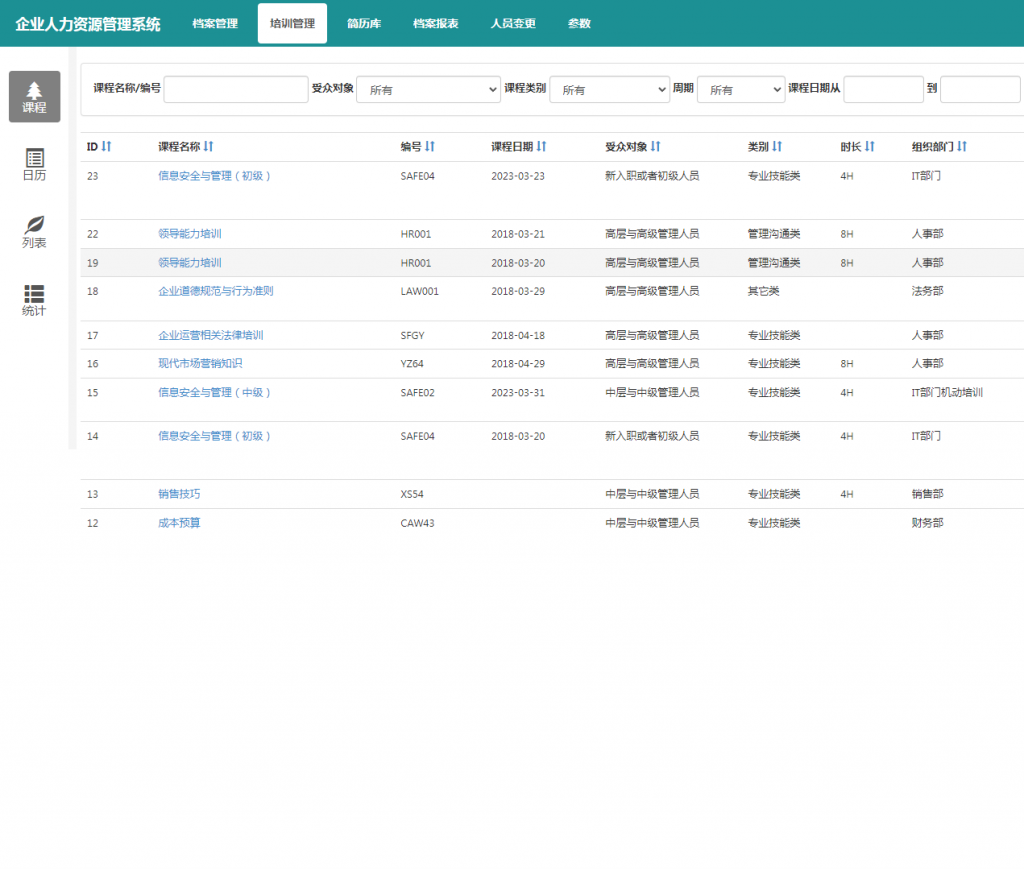The width and height of the screenshot is (1024, 869).
Task: Select code cell YZ64
Action: [x=412, y=364]
